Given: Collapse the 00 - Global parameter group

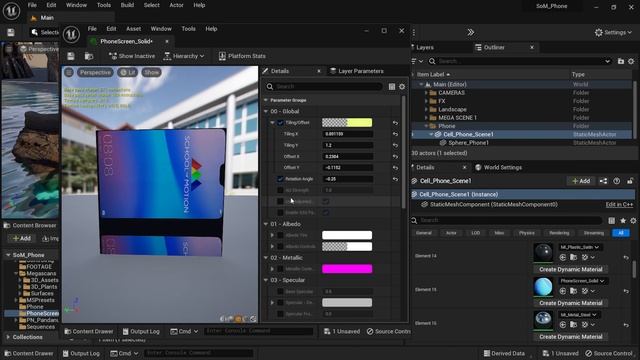Looking at the screenshot, I should (266, 111).
